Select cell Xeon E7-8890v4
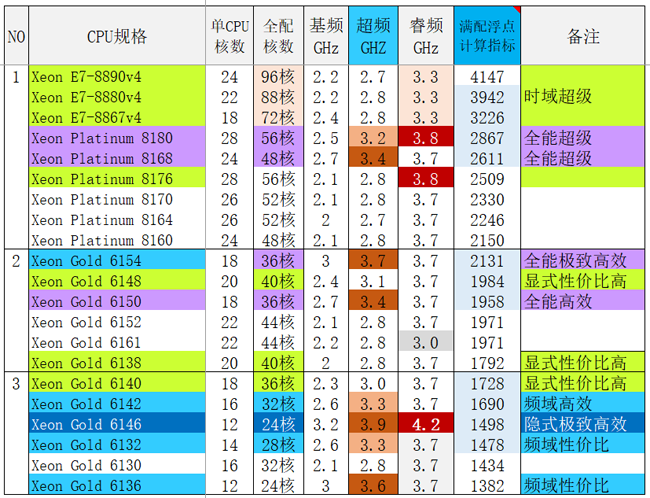This screenshot has width=650, height=498. click(117, 76)
